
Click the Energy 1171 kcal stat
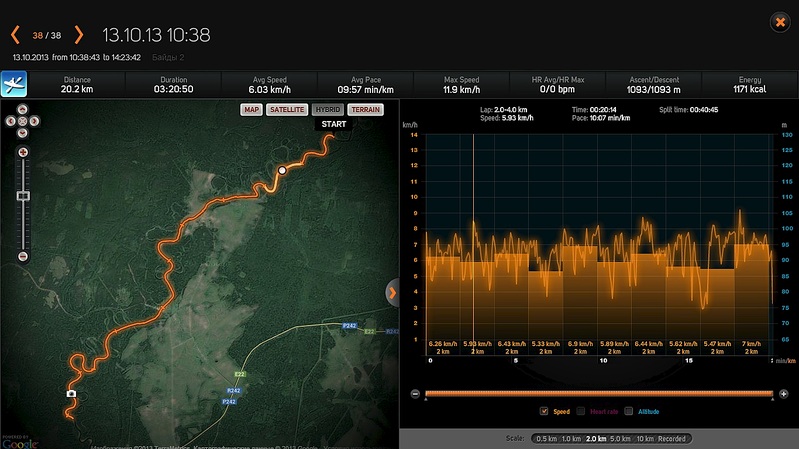click(750, 85)
